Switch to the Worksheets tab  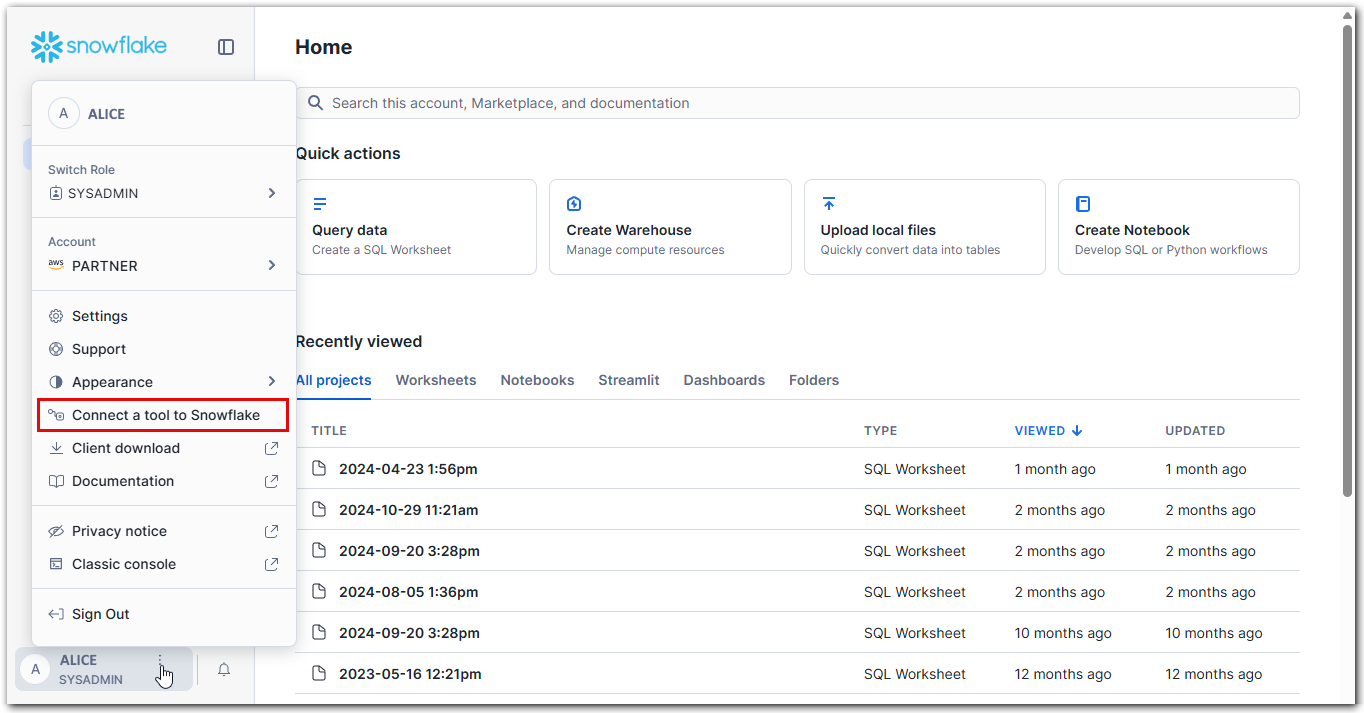tap(436, 380)
